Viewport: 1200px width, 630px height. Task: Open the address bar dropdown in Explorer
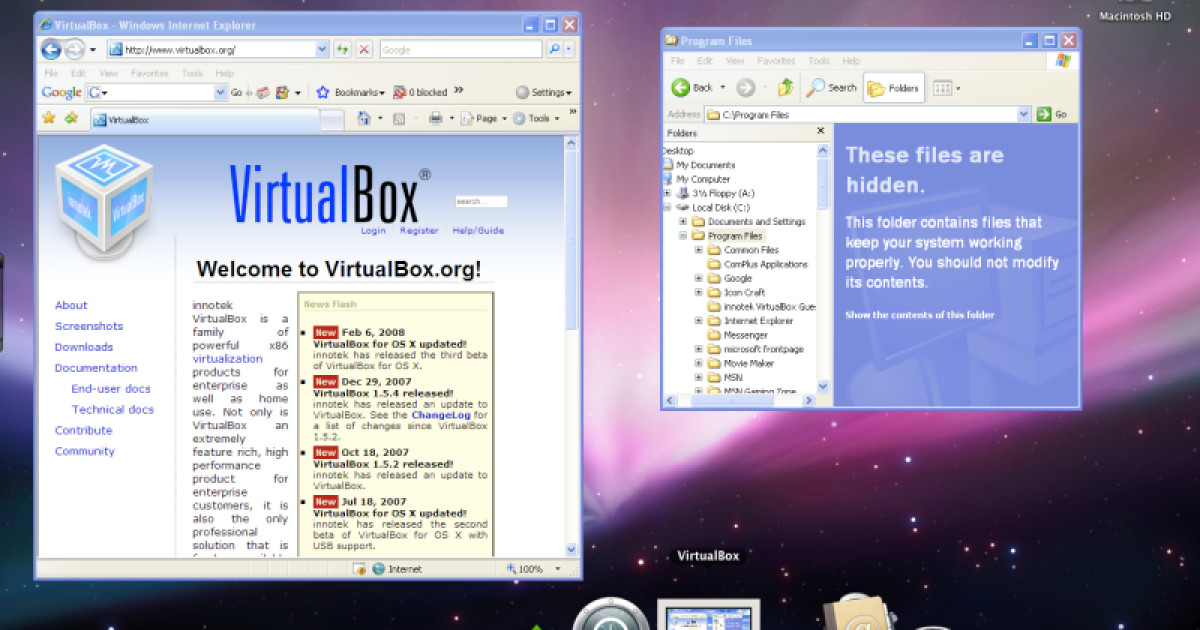click(x=1024, y=113)
